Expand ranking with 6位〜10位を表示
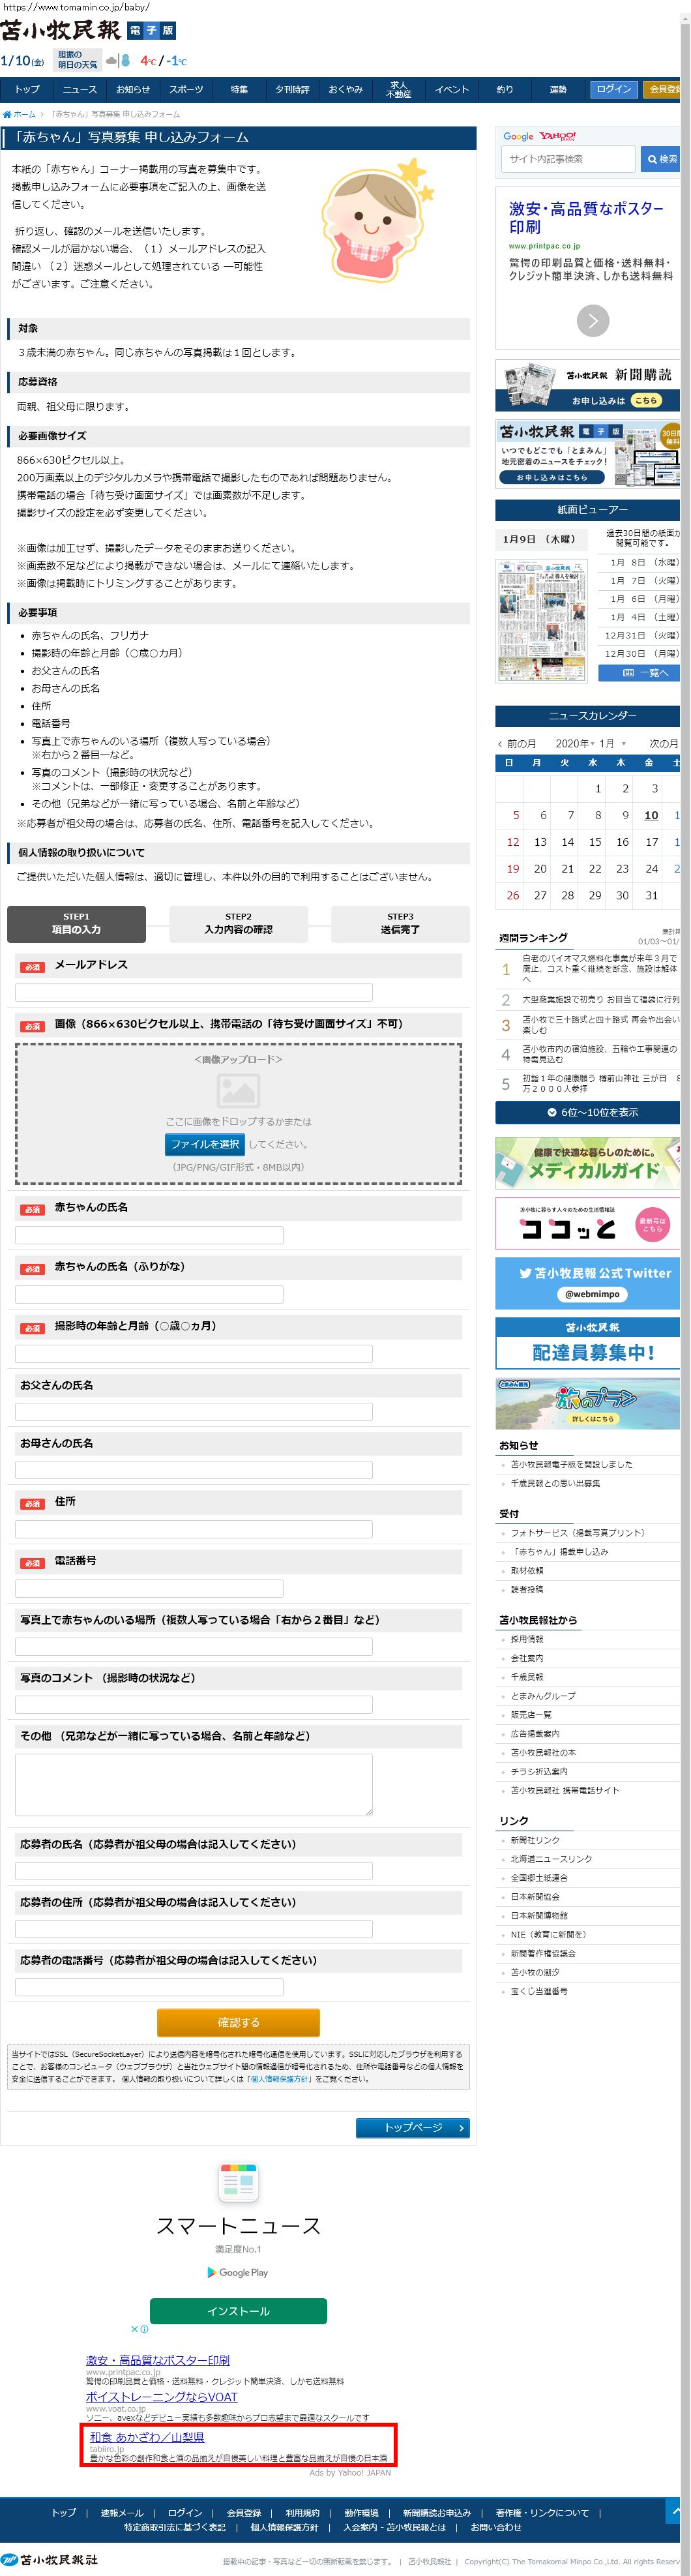The image size is (691, 2576). (x=587, y=1112)
